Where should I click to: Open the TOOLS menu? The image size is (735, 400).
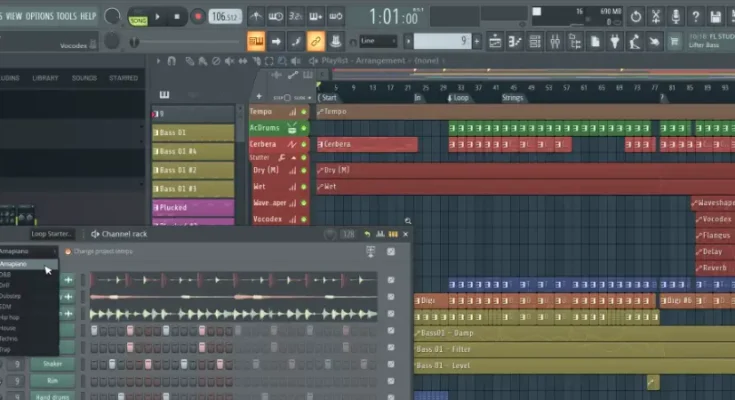pos(67,16)
